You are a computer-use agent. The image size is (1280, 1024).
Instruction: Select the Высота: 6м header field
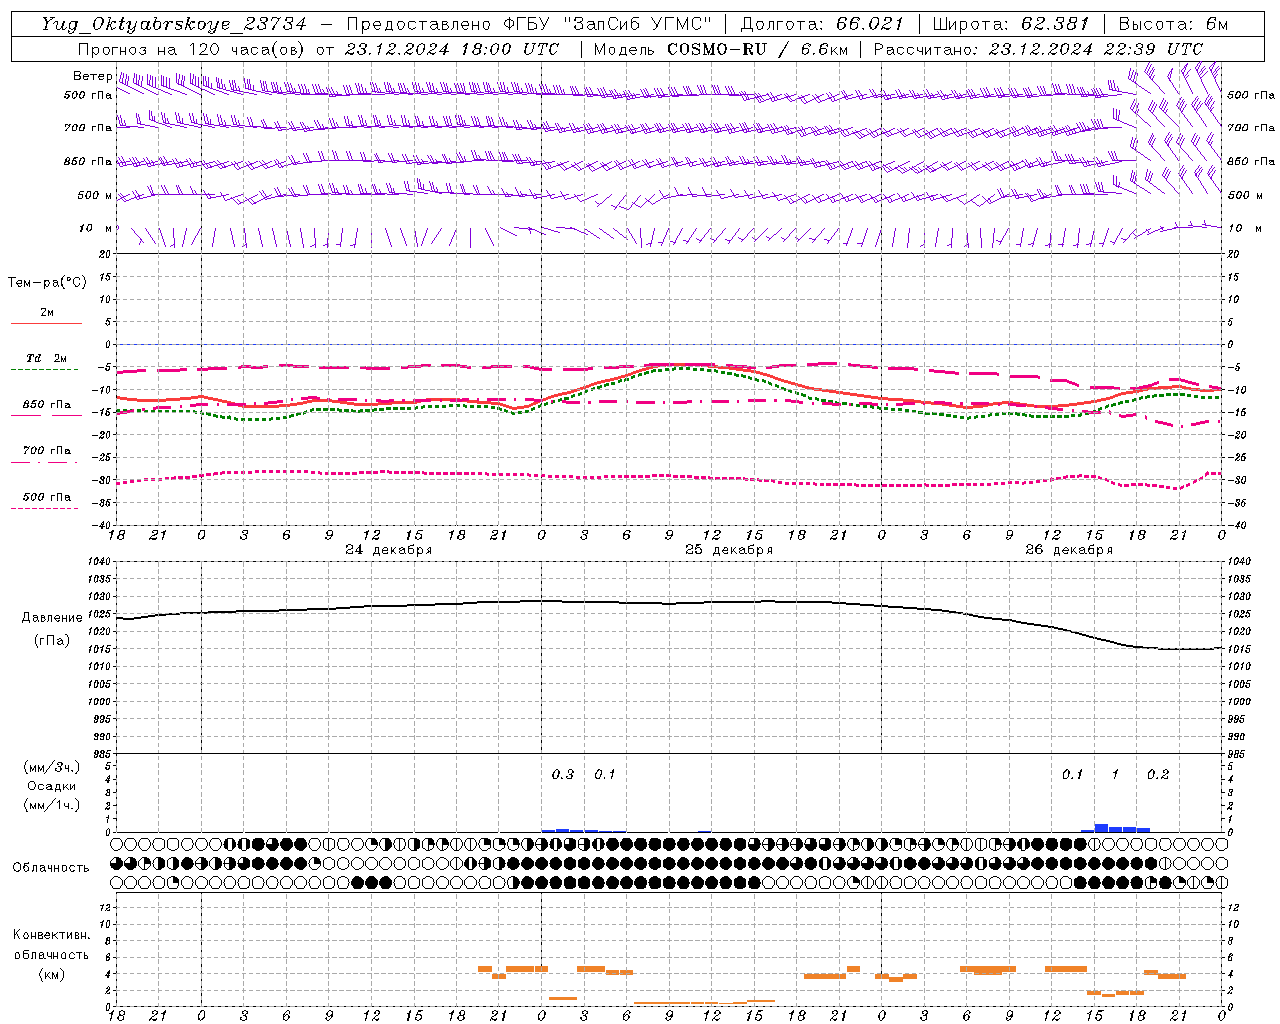[1173, 24]
